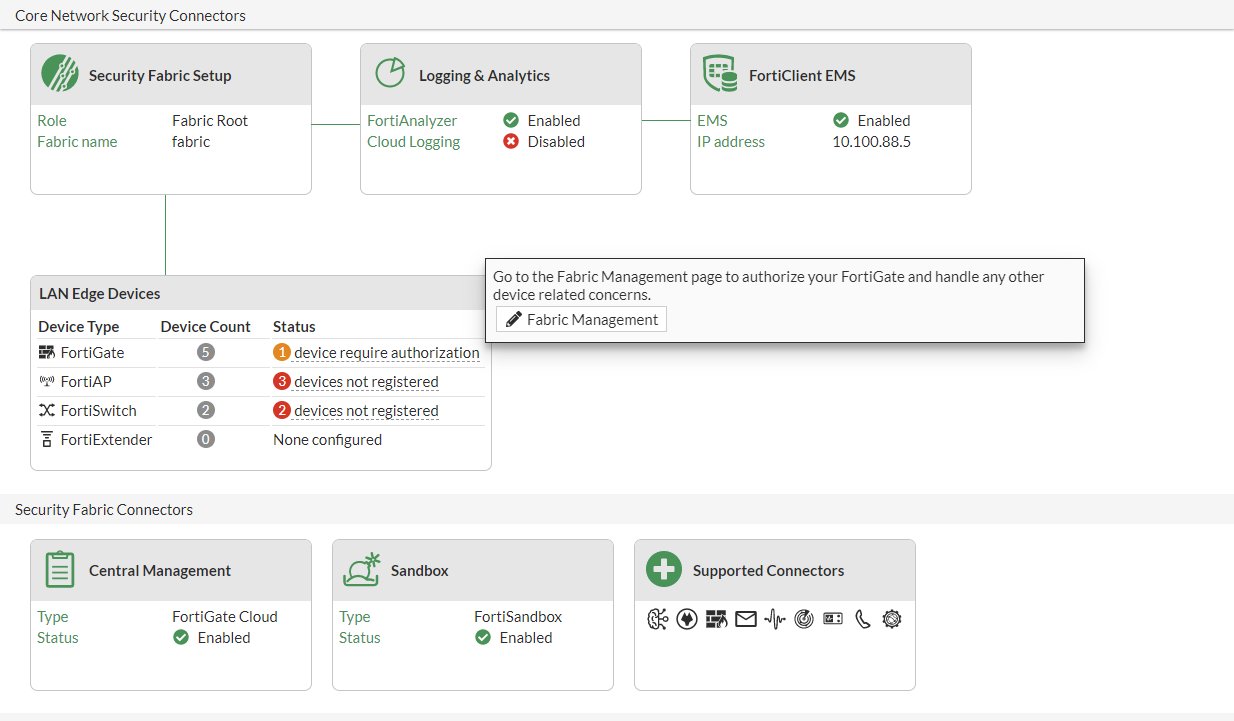Click the phone handset connector icon
This screenshot has height=721, width=1234.
(x=863, y=619)
